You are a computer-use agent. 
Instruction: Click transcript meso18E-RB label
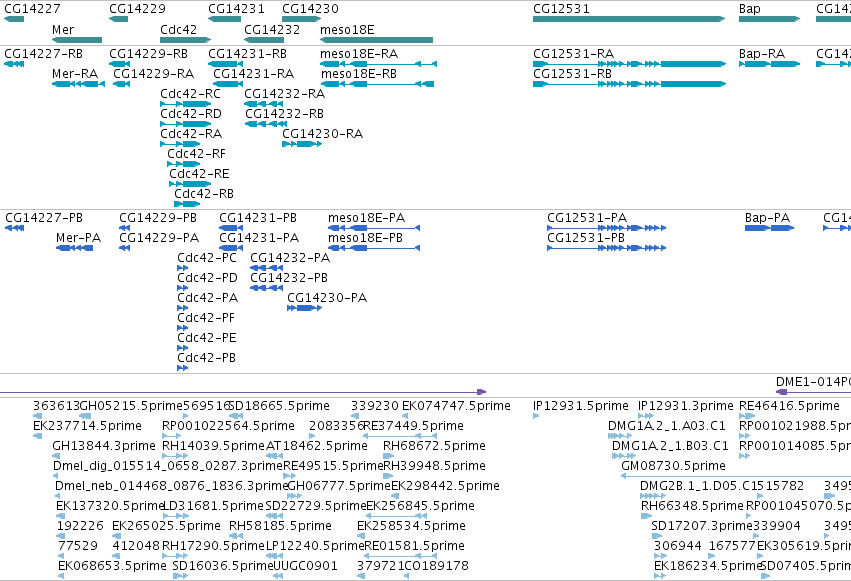pyautogui.click(x=359, y=74)
